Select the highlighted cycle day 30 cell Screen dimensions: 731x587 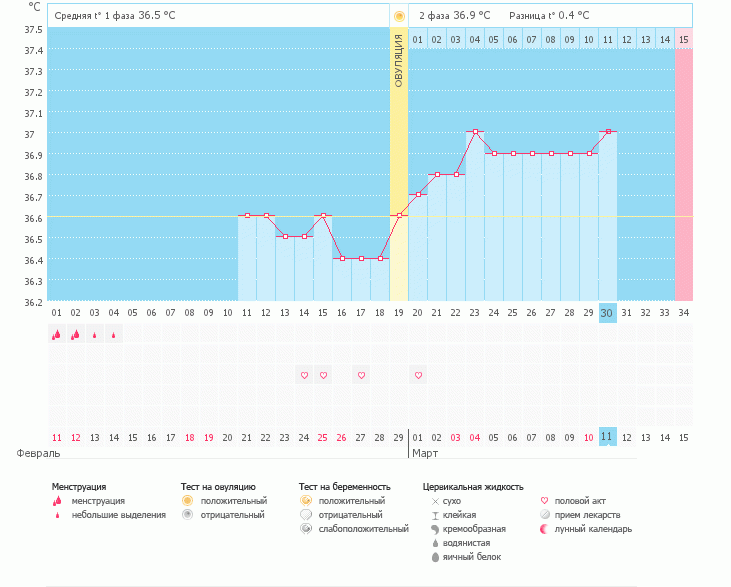point(607,312)
